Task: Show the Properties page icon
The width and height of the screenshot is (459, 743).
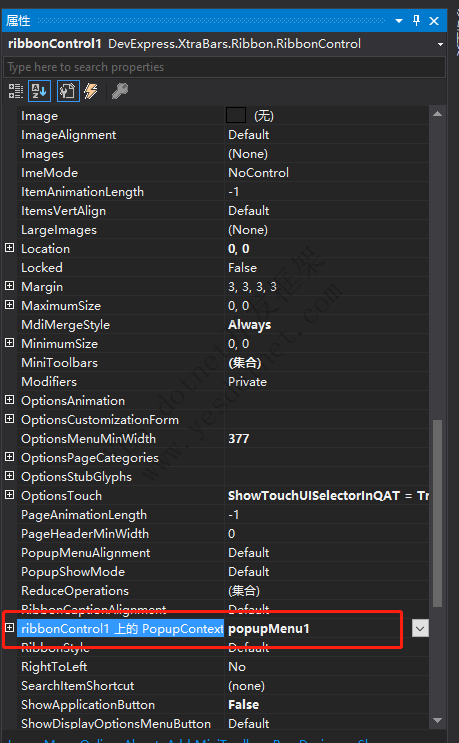Action: point(68,91)
